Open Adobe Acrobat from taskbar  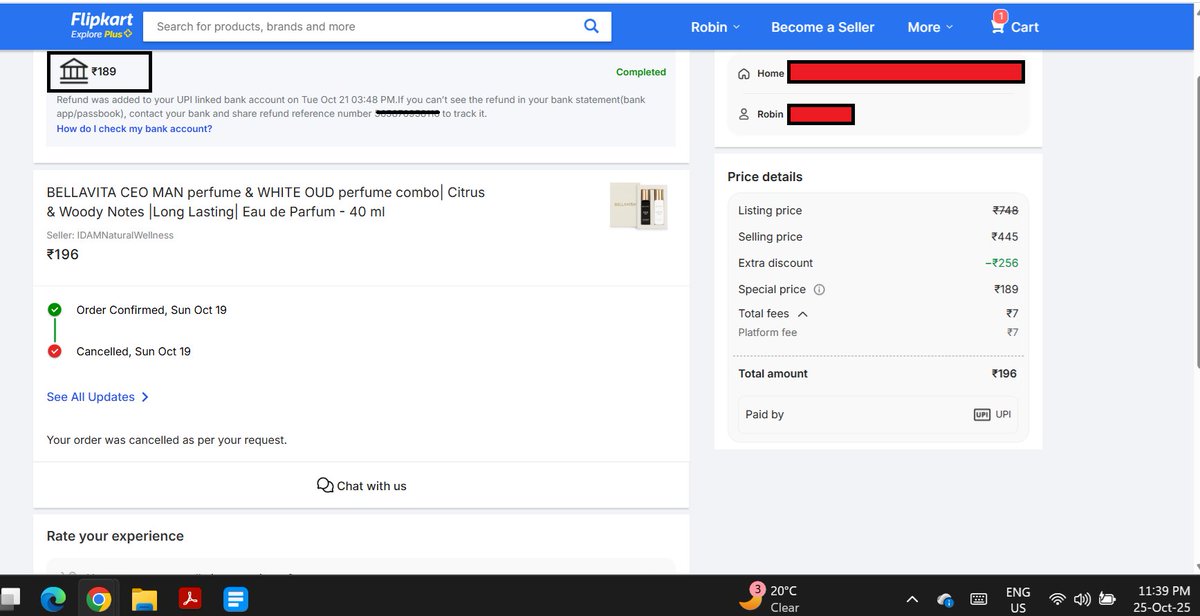(x=190, y=599)
